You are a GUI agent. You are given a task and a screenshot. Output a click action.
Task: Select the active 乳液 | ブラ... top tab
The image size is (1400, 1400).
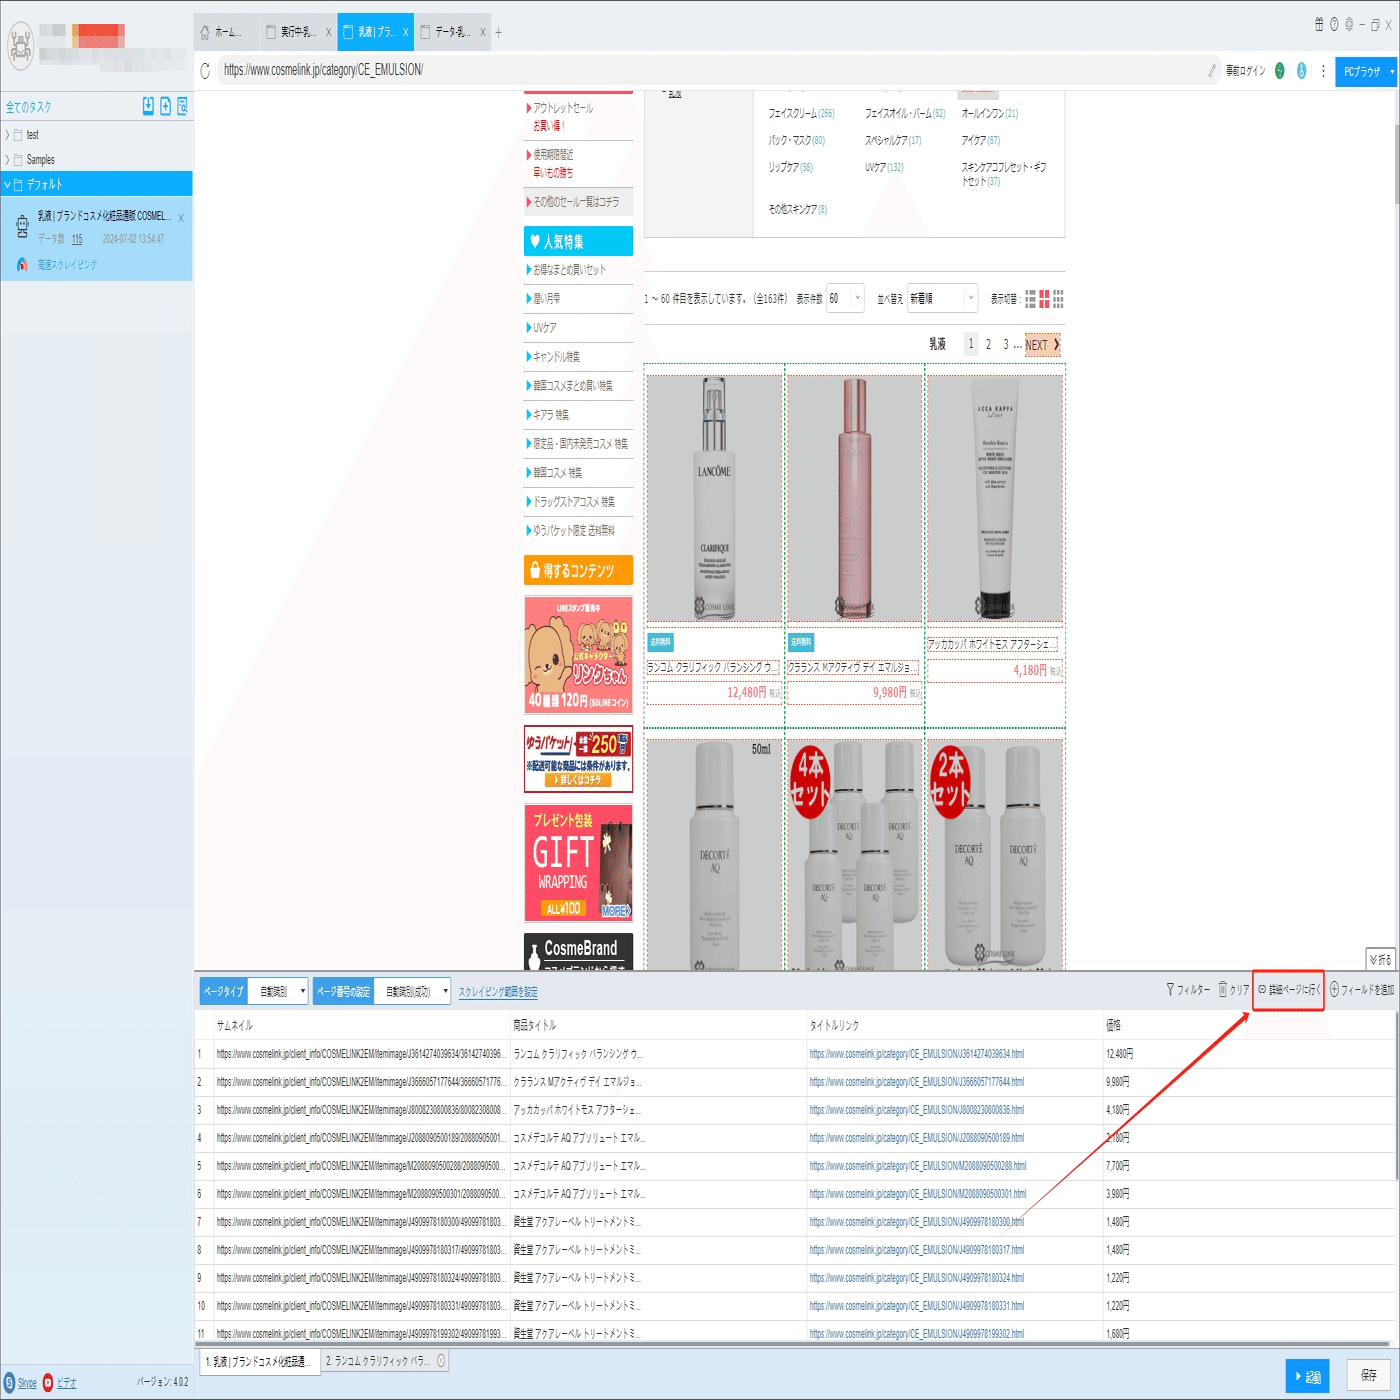(375, 32)
